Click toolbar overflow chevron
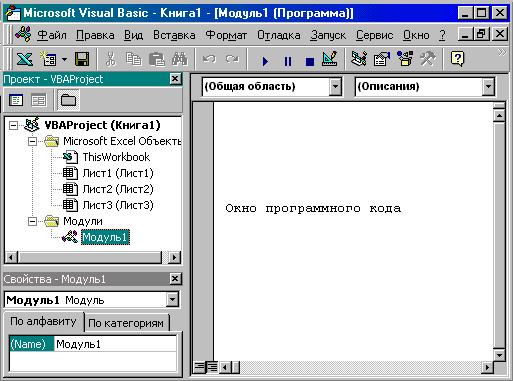 [502, 53]
